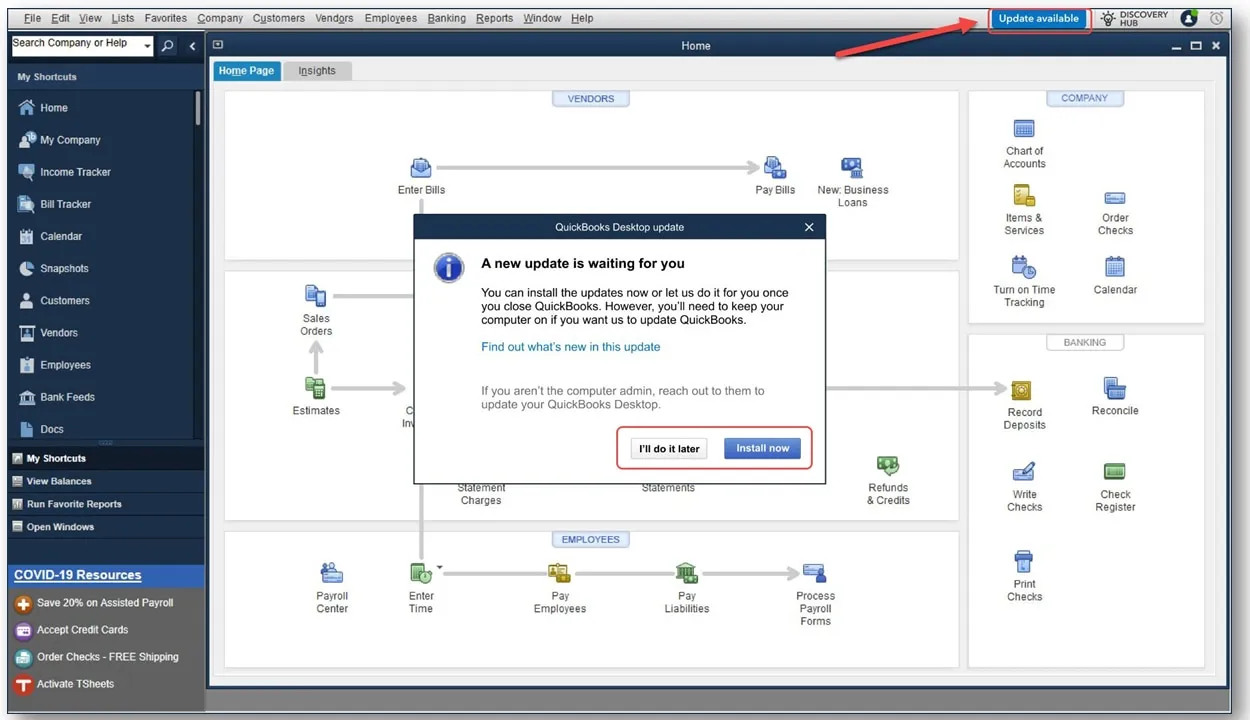Expand the search box dropdown arrow

(148, 46)
